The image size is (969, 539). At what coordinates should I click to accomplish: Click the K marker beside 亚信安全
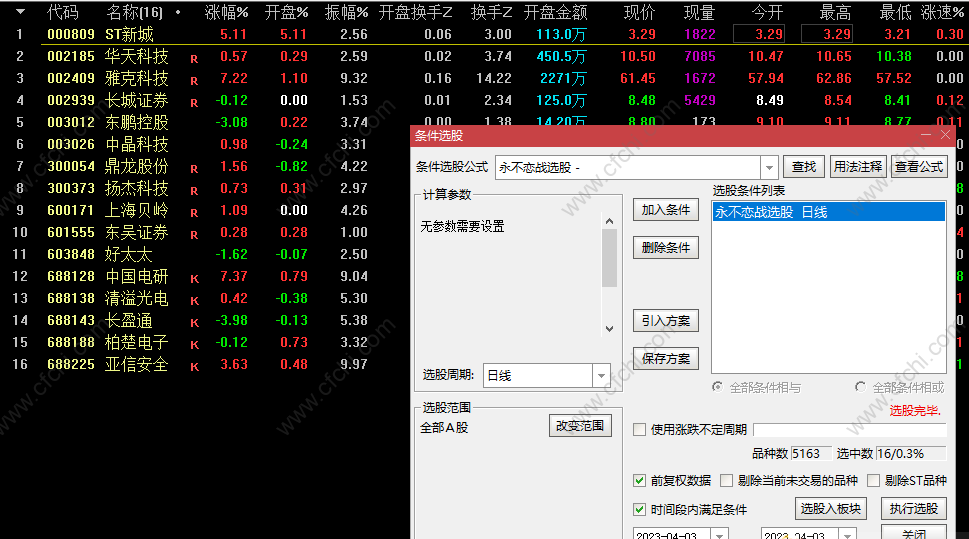click(195, 367)
